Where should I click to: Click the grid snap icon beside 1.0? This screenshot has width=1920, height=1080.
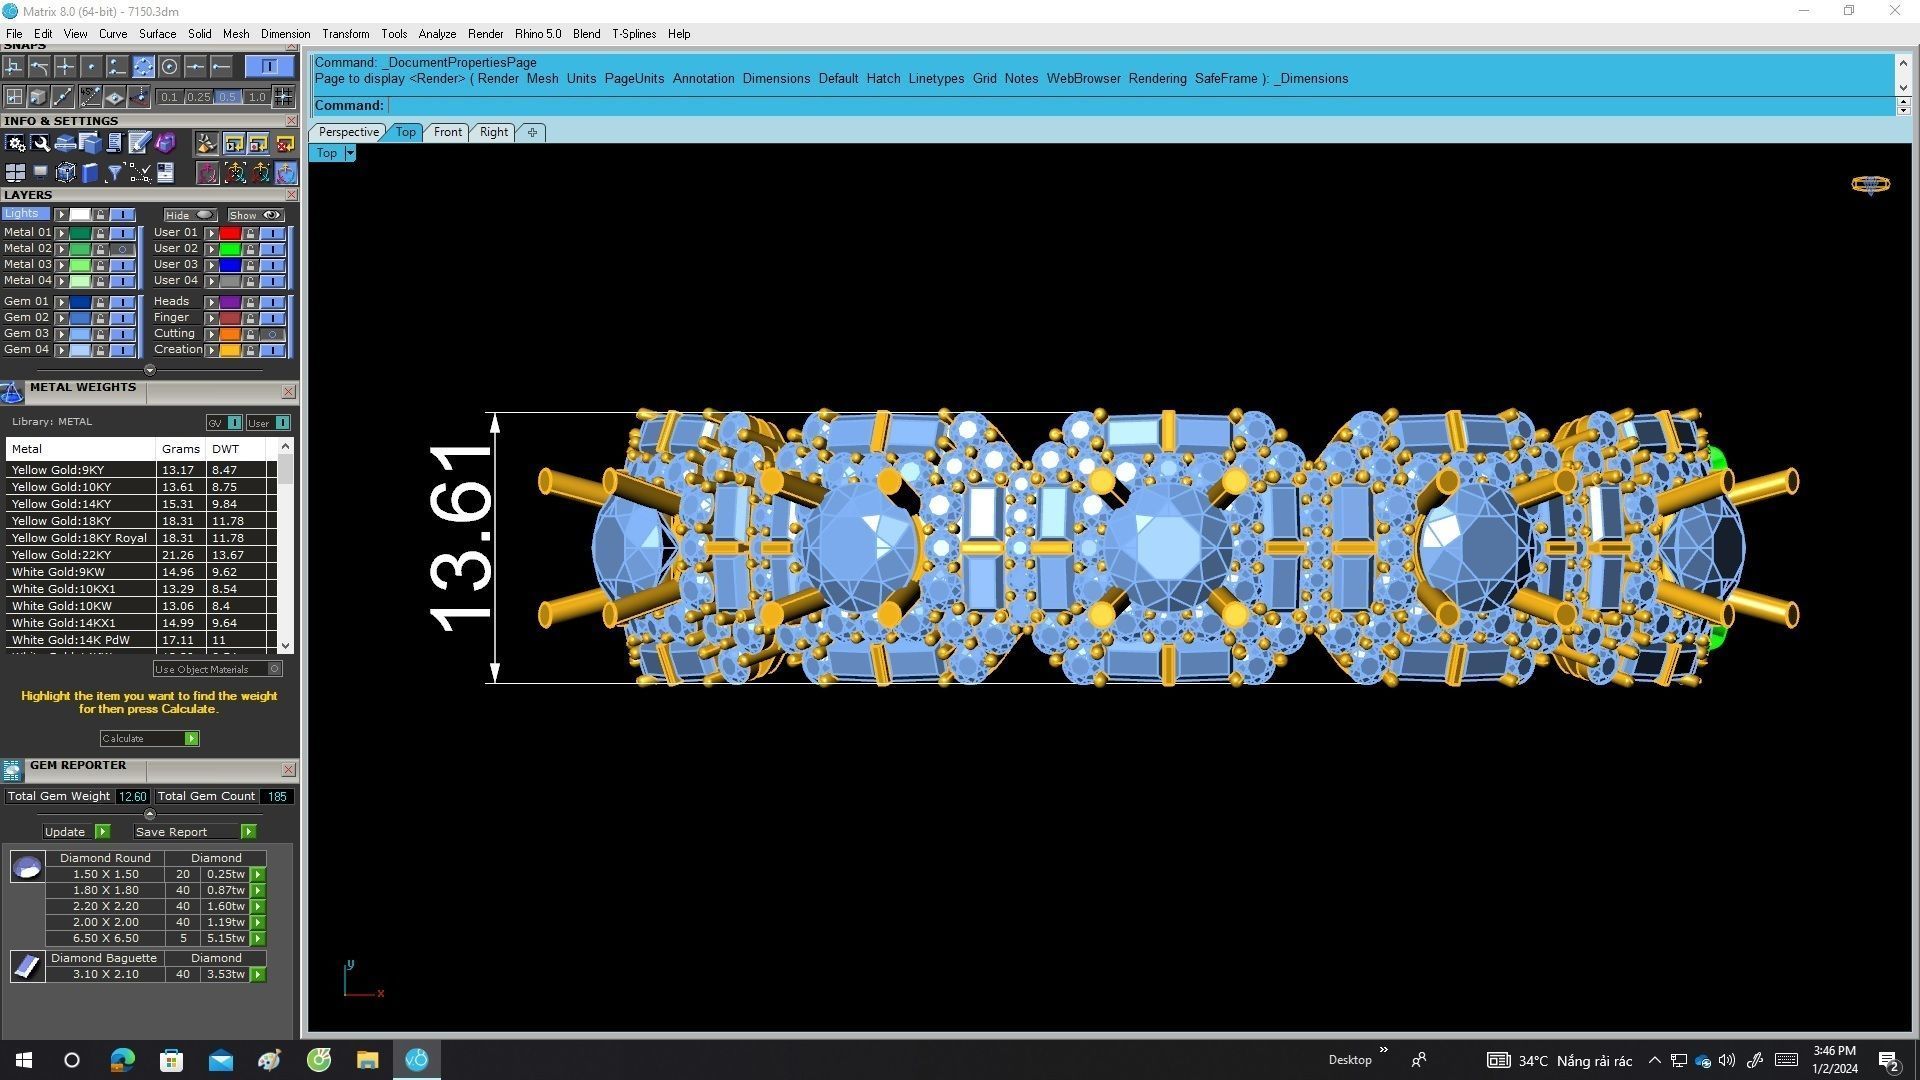coord(284,97)
